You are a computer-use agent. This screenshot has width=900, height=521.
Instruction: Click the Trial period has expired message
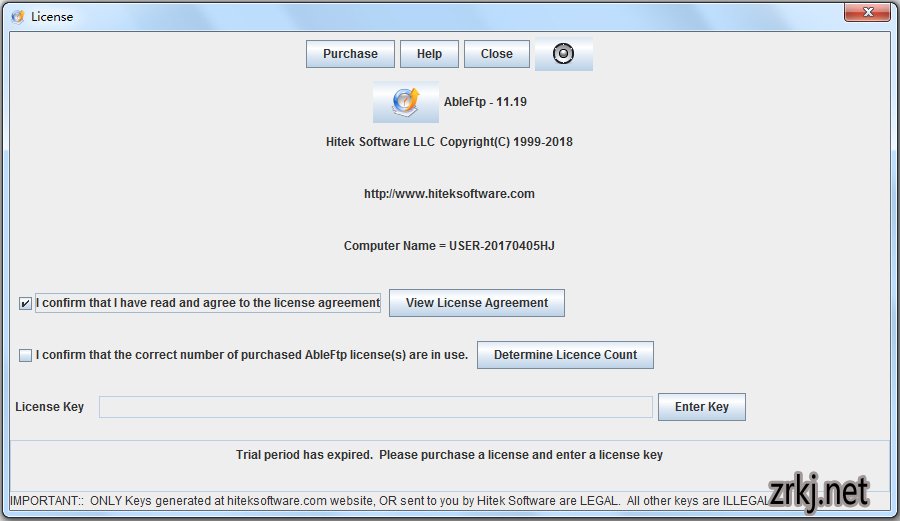pyautogui.click(x=449, y=455)
